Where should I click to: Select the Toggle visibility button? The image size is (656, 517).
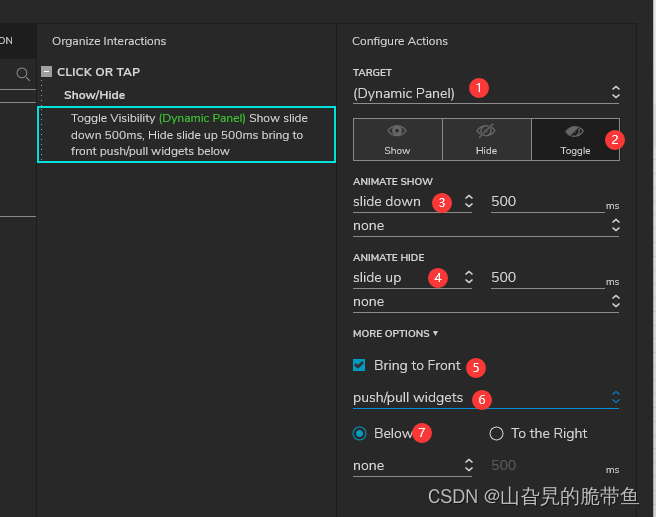575,139
